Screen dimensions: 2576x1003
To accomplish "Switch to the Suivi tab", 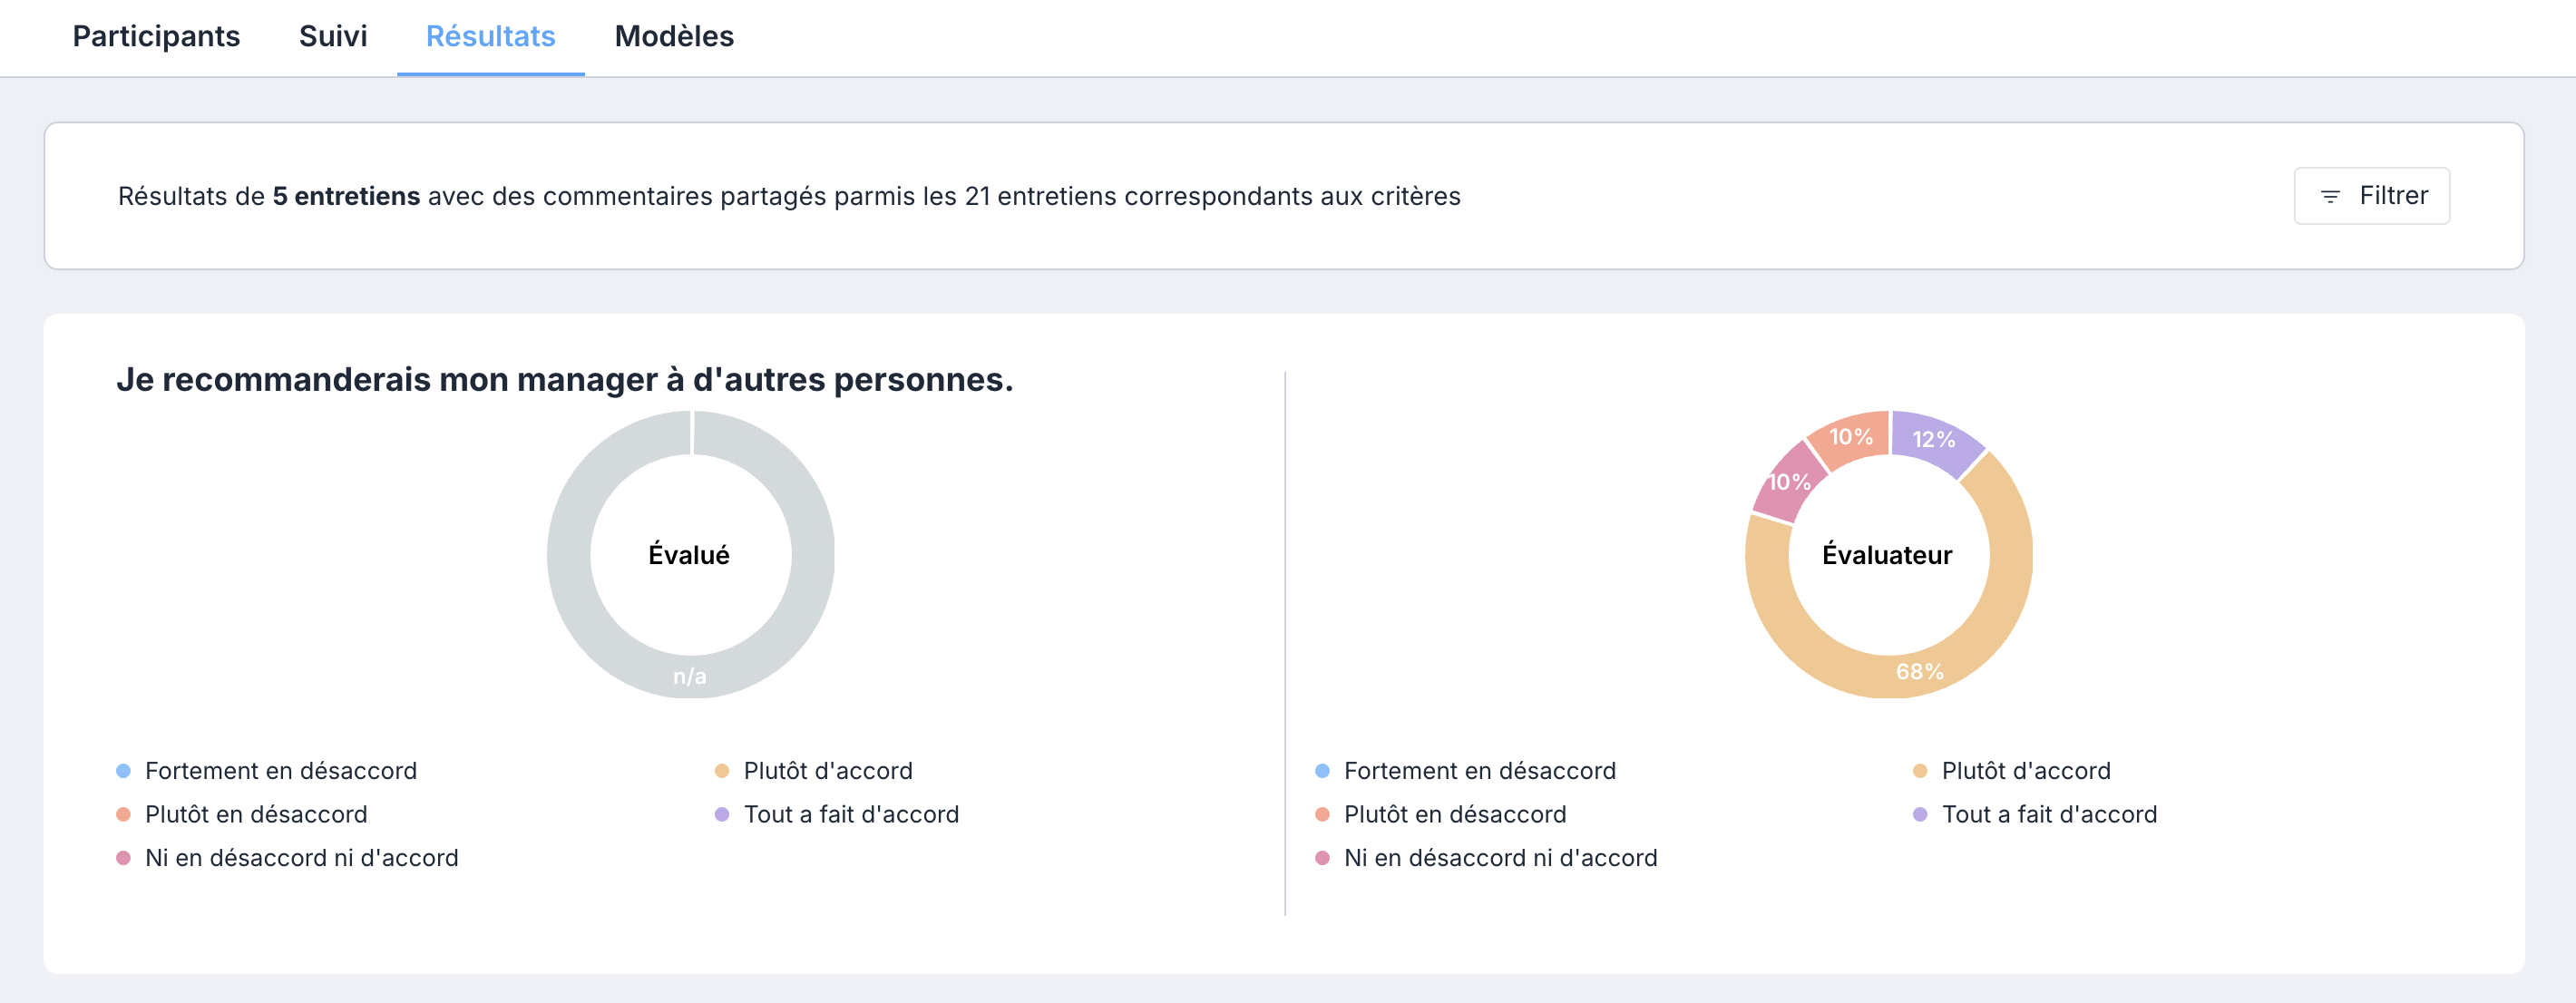I will 333,36.
